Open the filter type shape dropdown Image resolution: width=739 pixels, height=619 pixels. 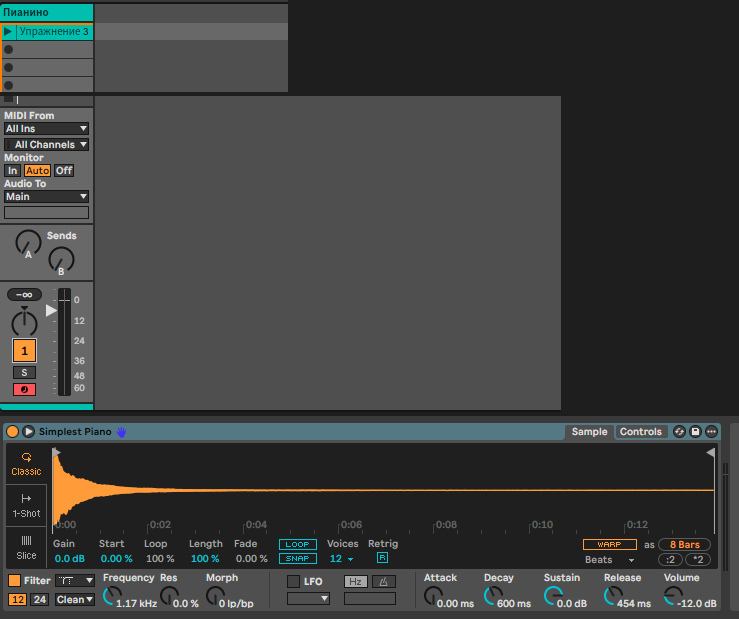74,580
